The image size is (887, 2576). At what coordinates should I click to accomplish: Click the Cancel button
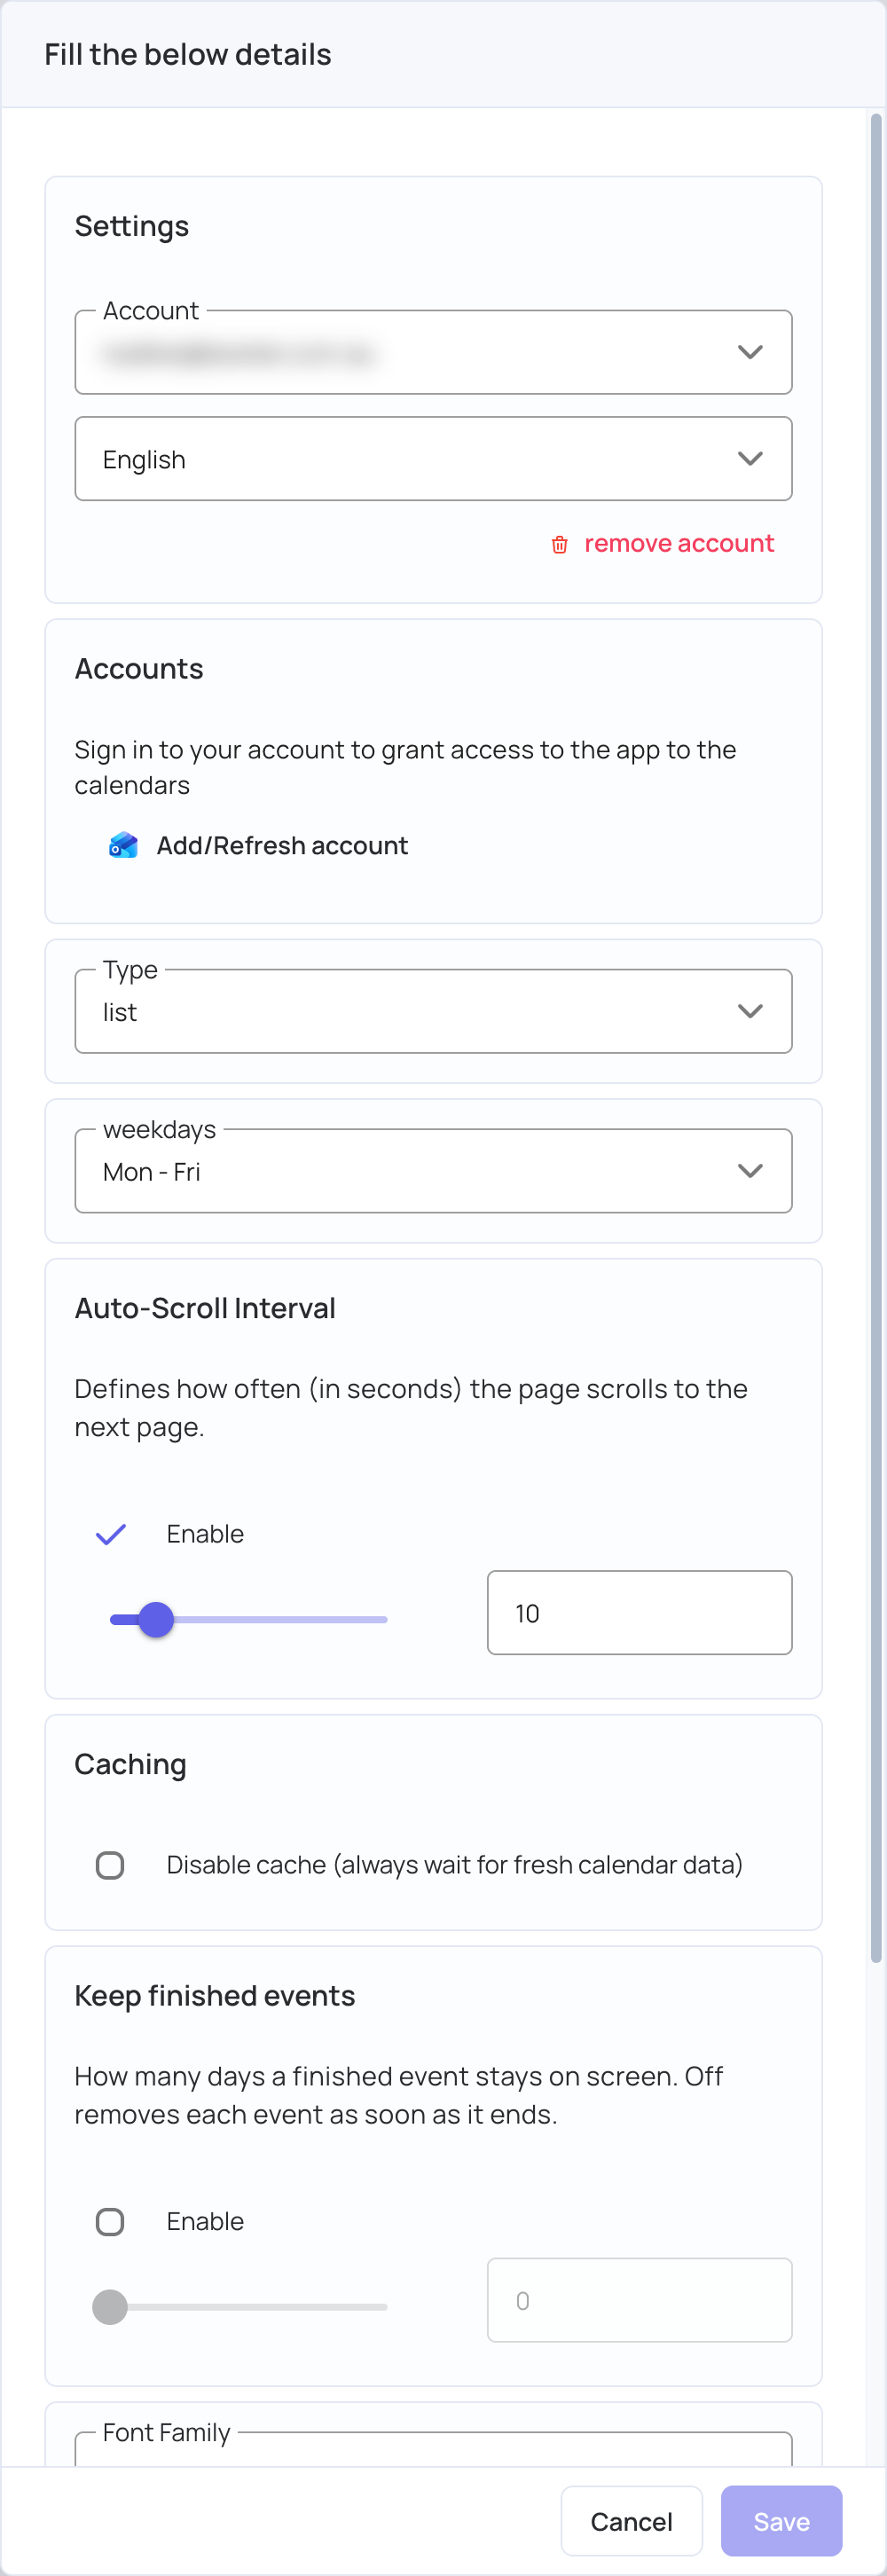click(x=631, y=2521)
